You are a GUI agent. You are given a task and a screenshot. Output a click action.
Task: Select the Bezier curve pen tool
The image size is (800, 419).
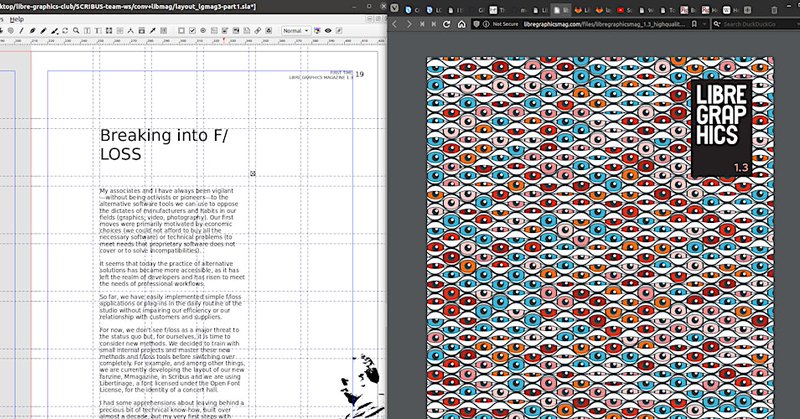pyautogui.click(x=32, y=31)
